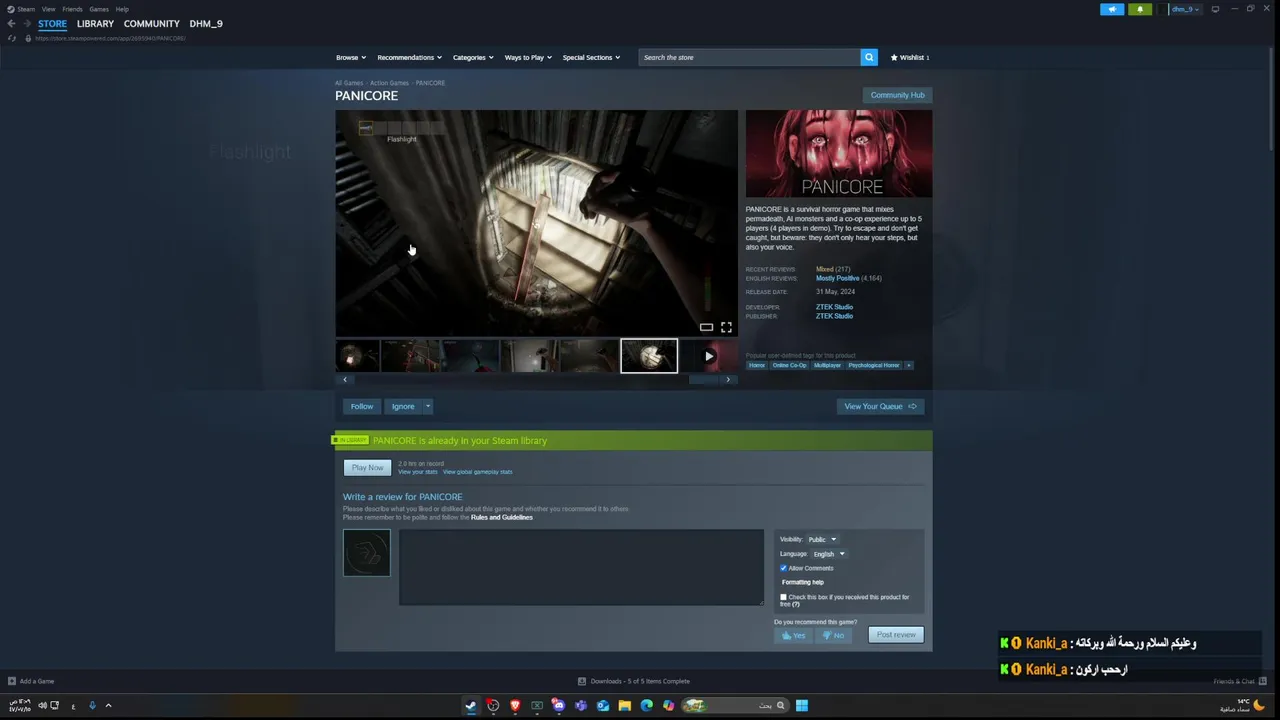This screenshot has height=720, width=1280.
Task: Uncheck Allow Comments
Action: point(783,568)
